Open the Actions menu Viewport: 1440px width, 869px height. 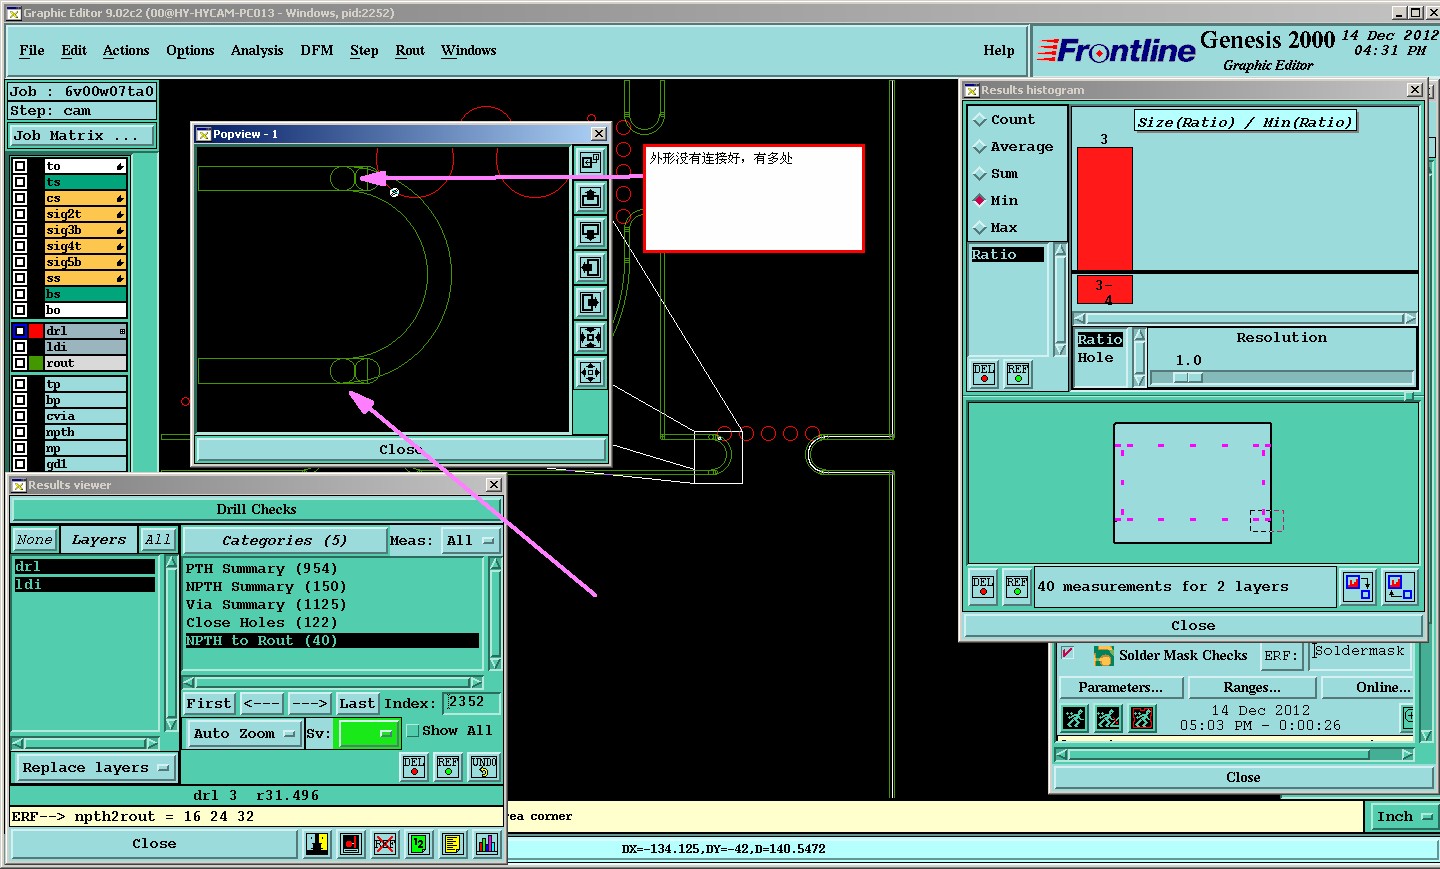126,50
